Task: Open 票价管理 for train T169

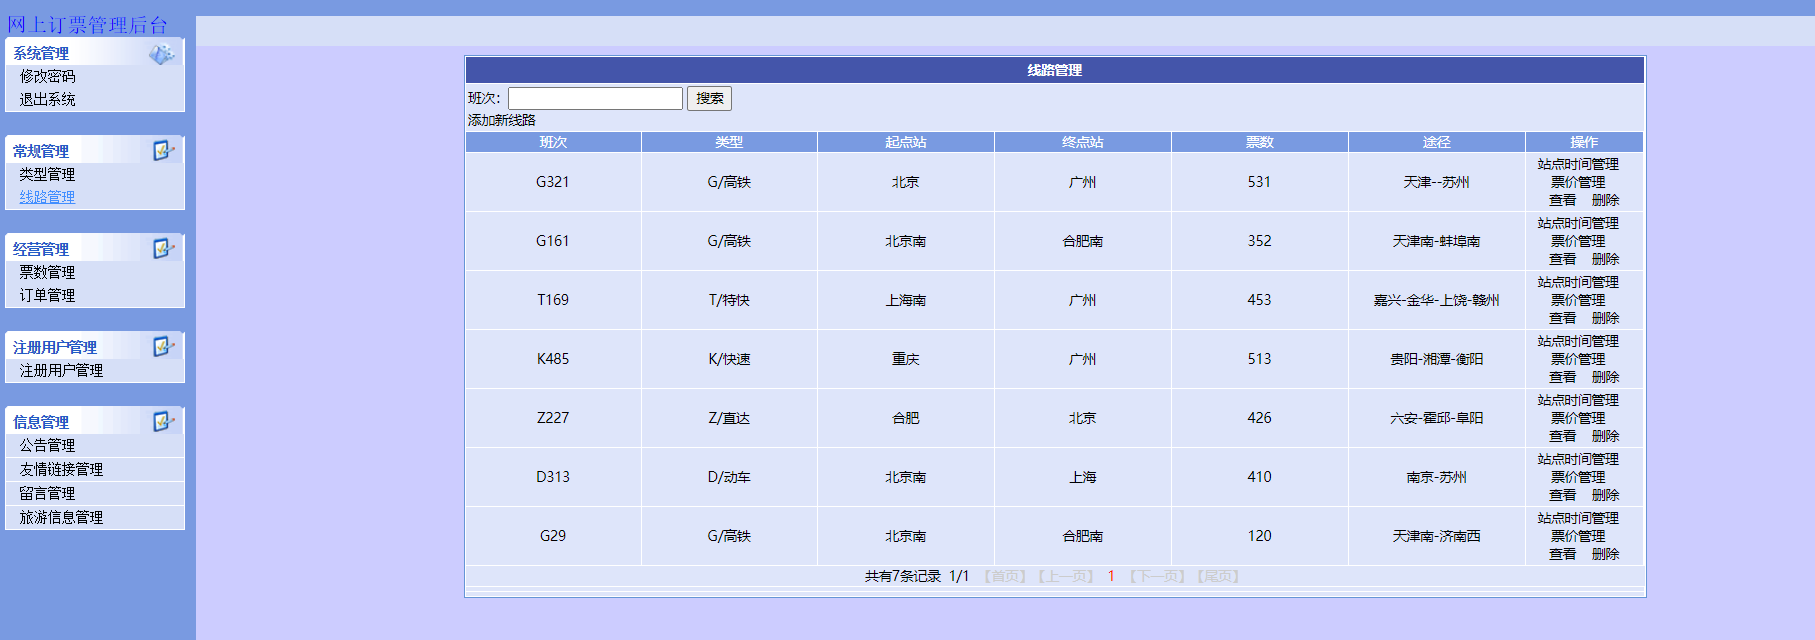Action: click(x=1578, y=300)
